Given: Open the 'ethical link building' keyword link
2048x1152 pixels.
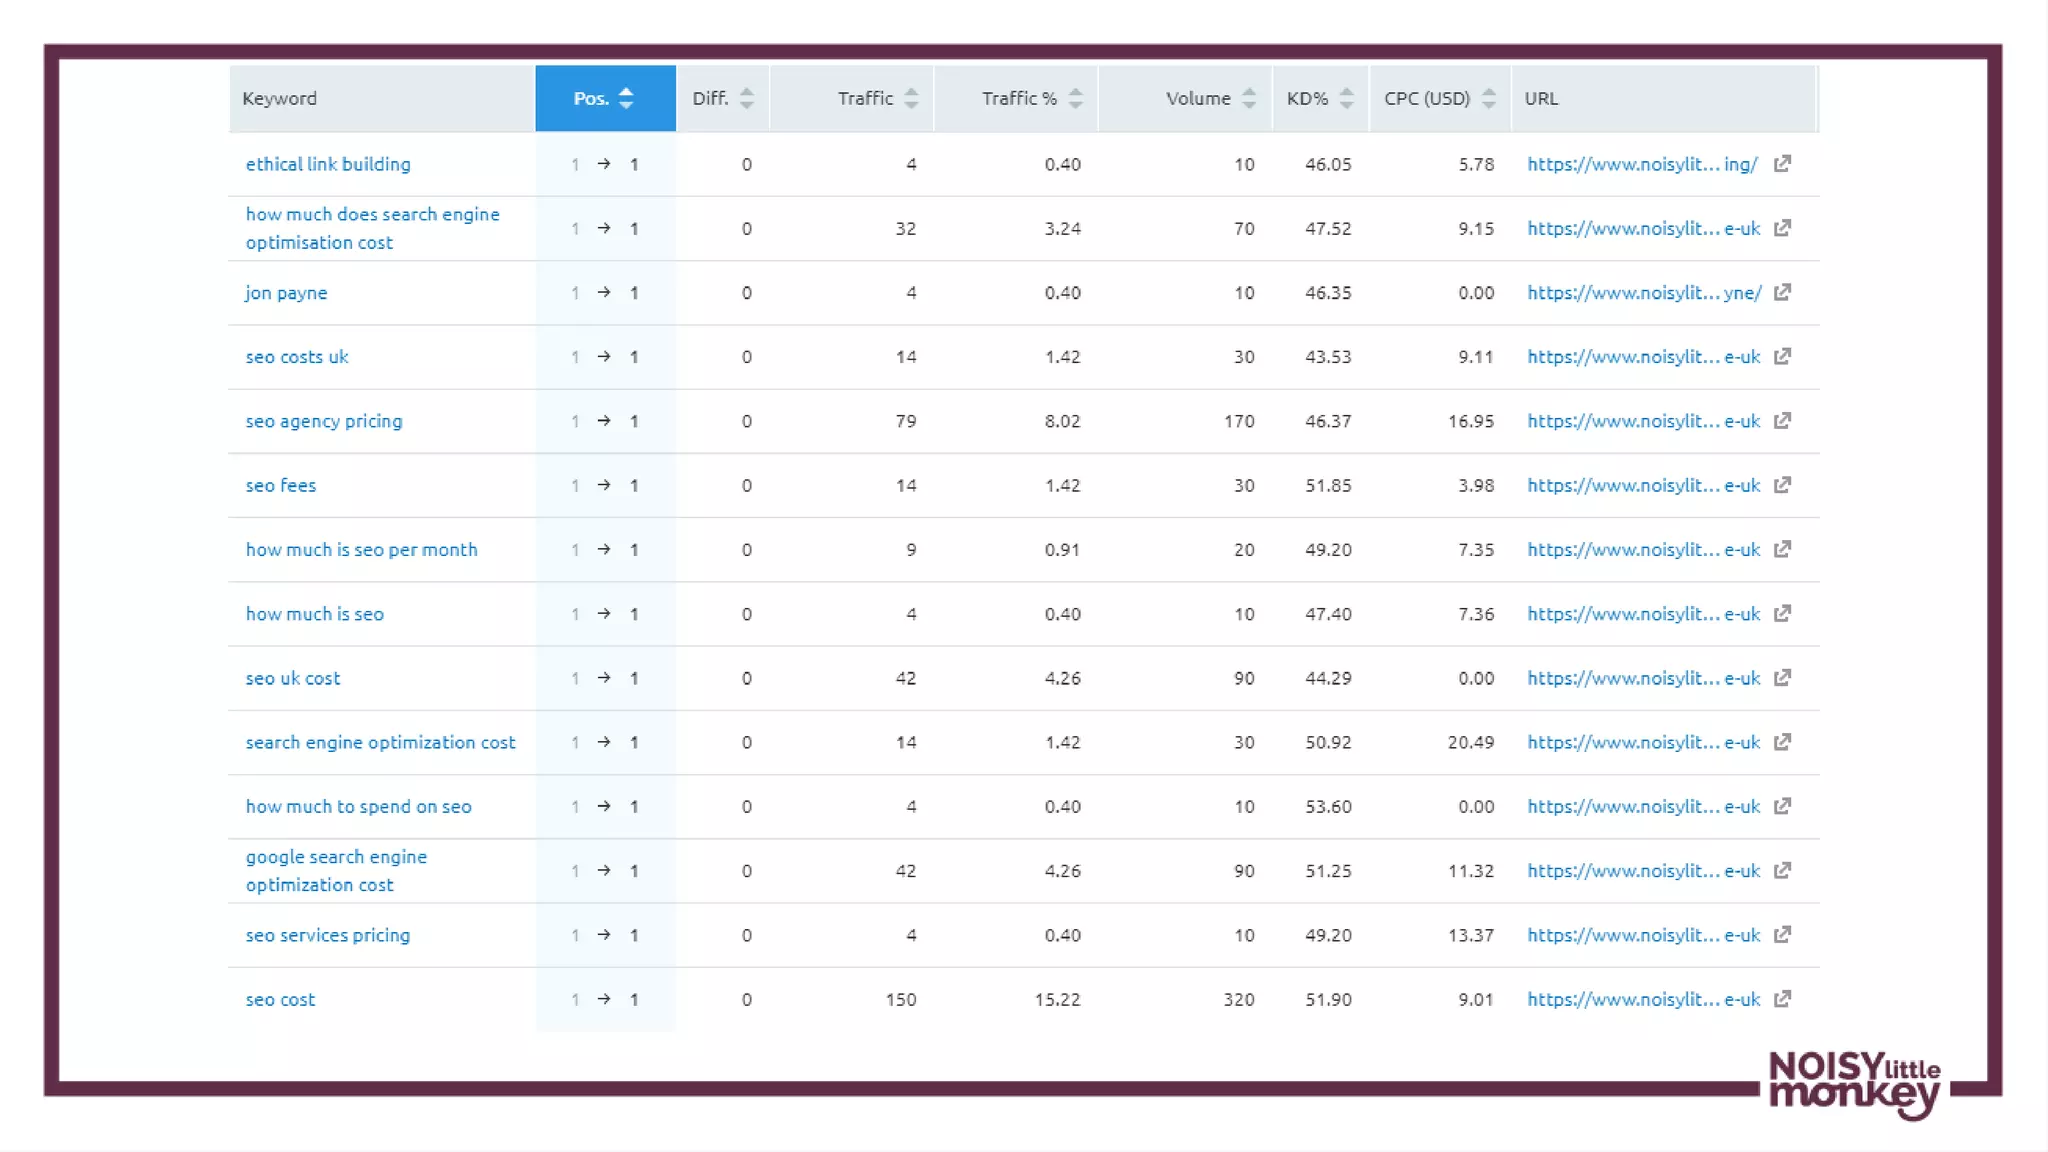Looking at the screenshot, I should click(328, 164).
